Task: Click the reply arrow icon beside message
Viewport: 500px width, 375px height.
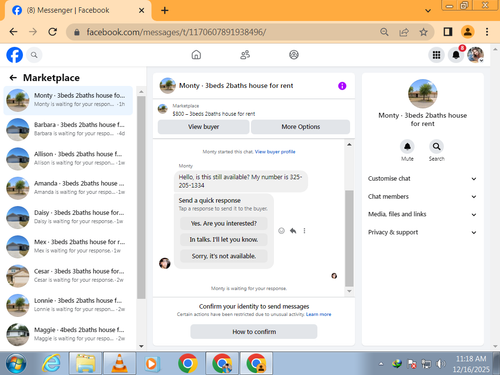Action: 293,231
